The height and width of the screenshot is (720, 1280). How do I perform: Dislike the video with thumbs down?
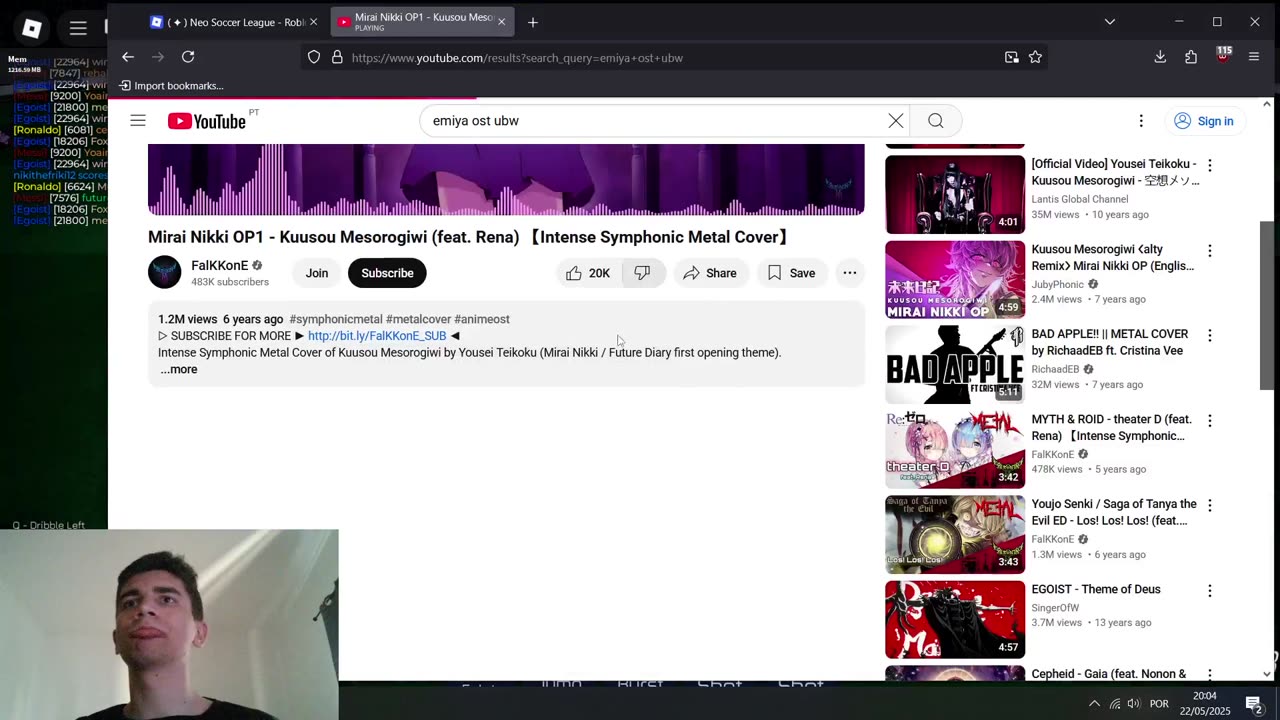coord(643,273)
